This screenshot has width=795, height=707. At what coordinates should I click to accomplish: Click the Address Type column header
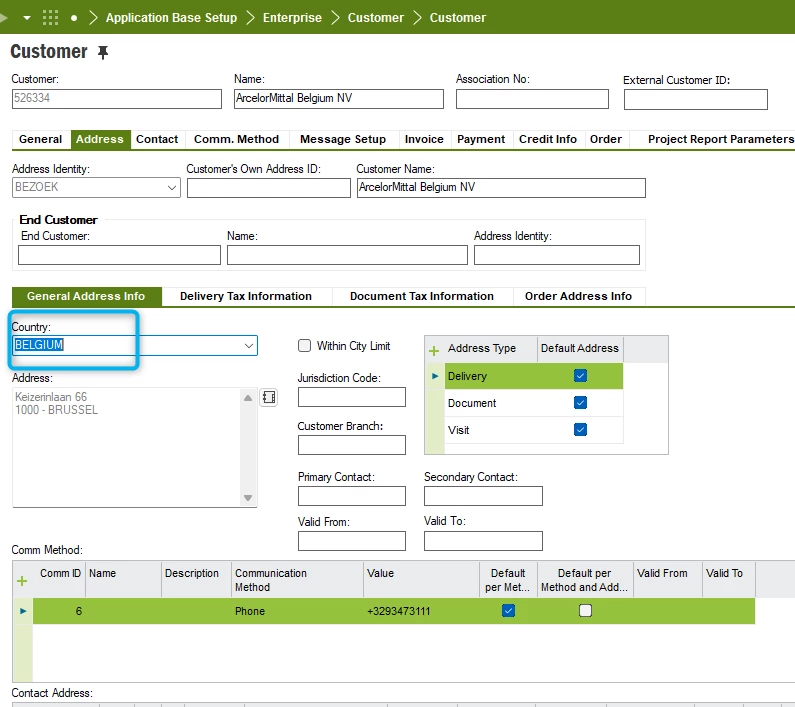pyautogui.click(x=491, y=348)
